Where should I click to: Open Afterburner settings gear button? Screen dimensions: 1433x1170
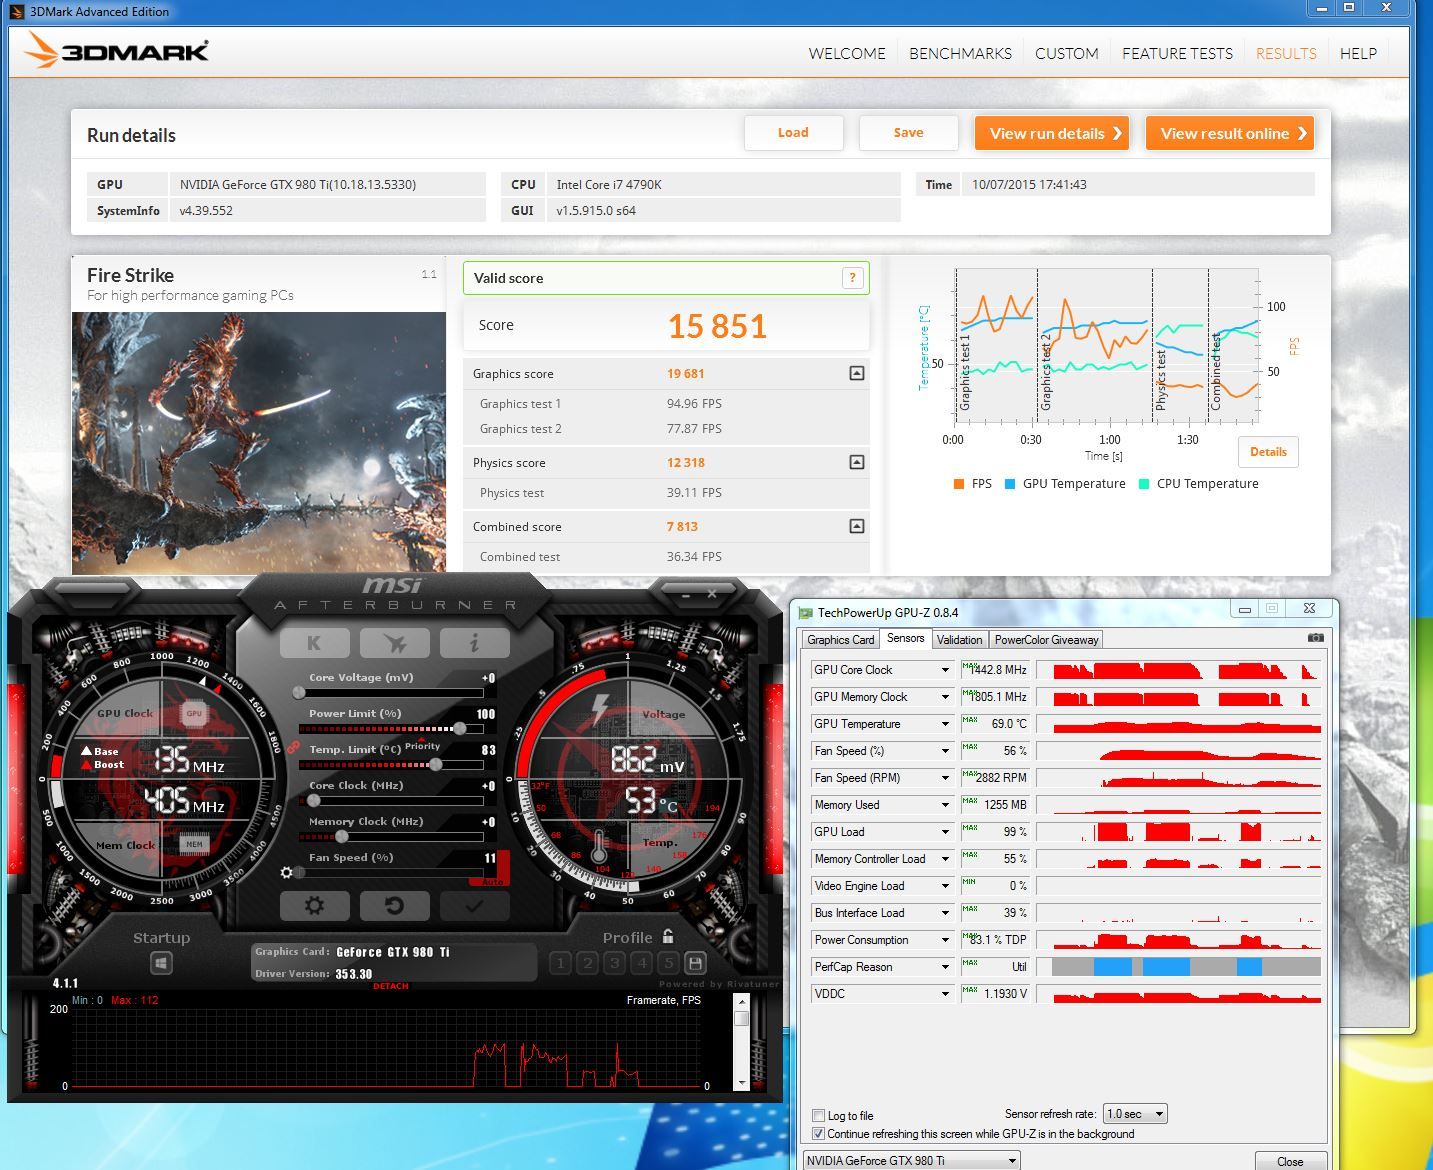tap(315, 906)
